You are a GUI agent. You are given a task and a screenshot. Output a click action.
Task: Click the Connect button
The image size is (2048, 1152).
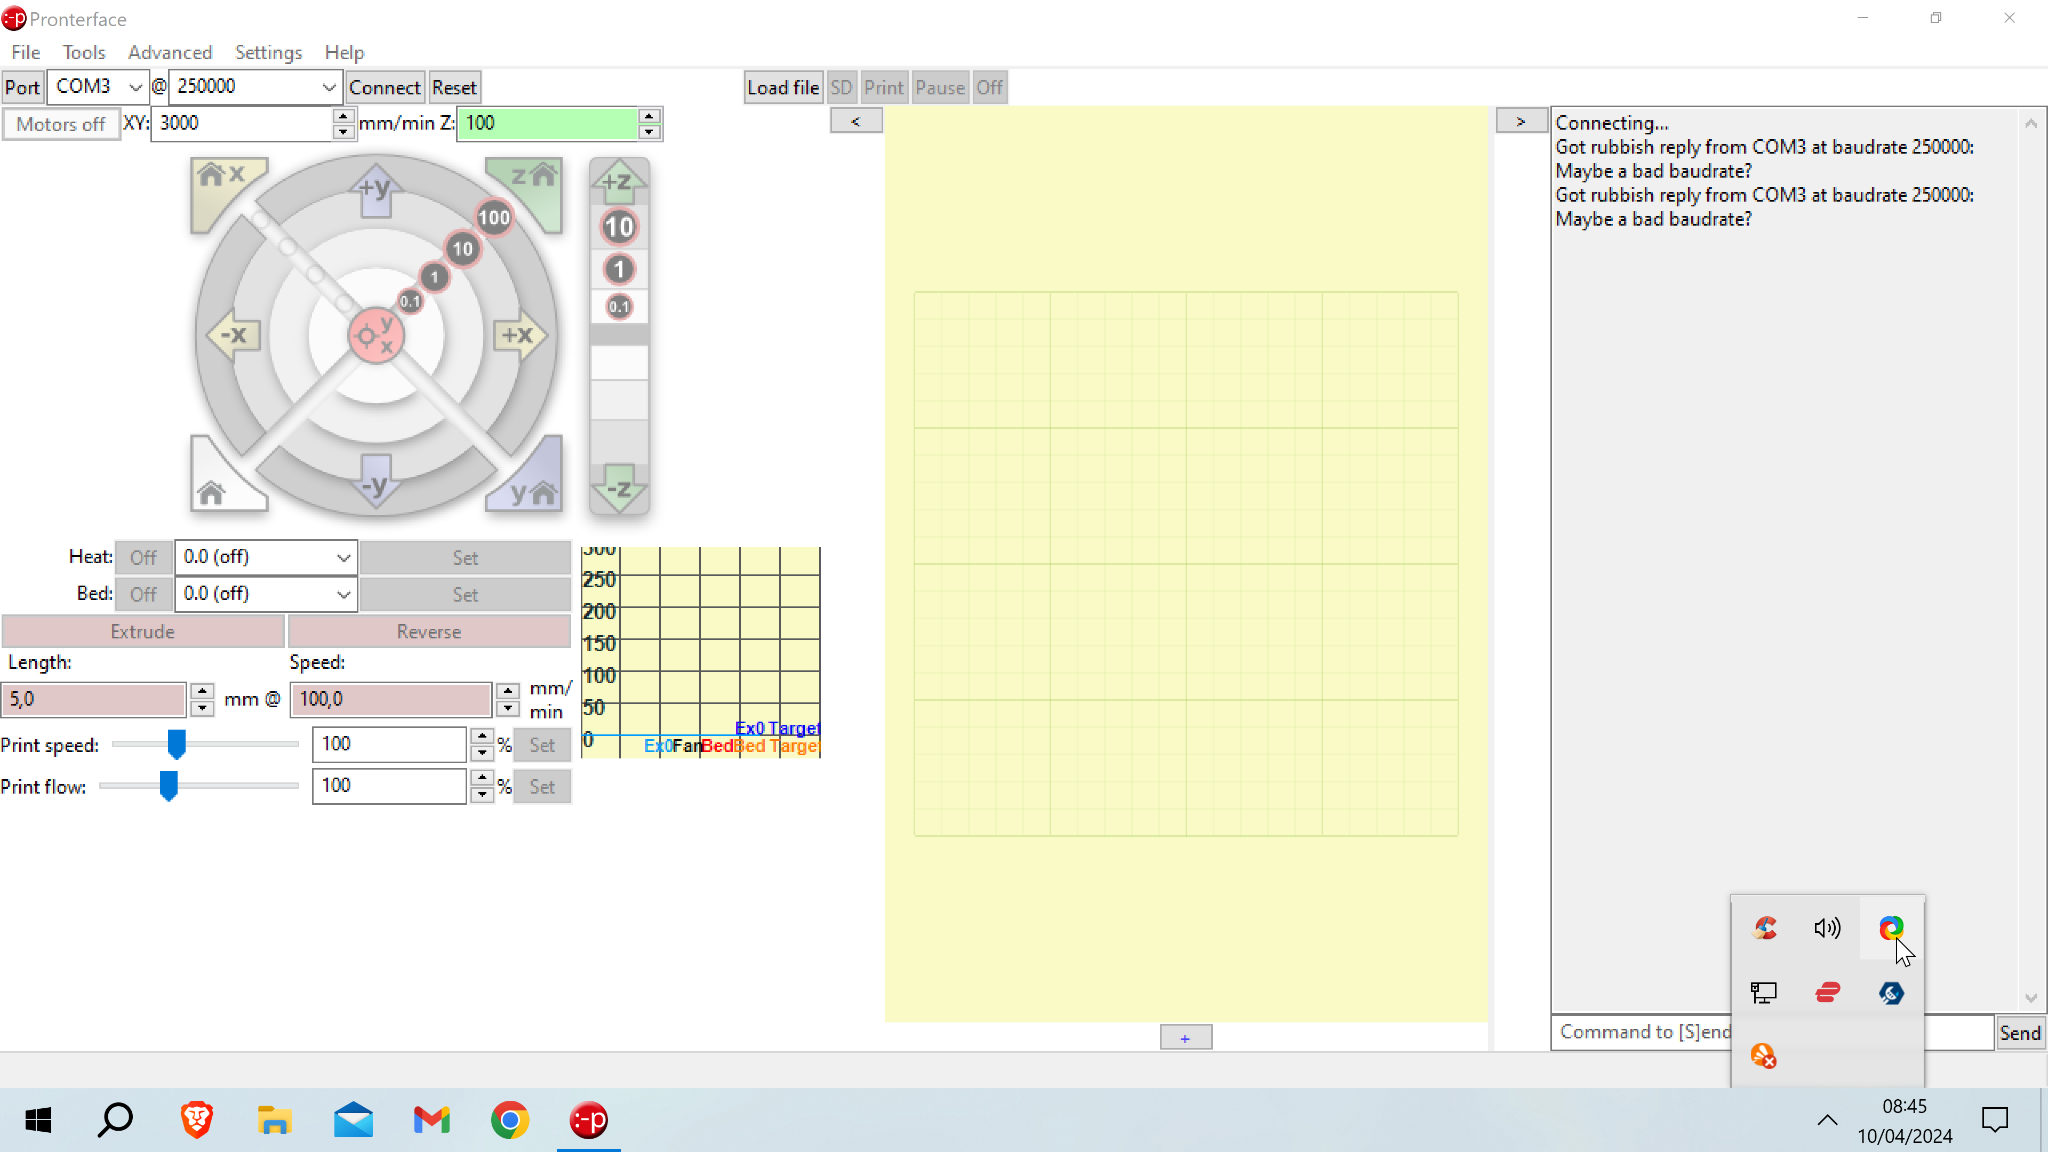(384, 87)
